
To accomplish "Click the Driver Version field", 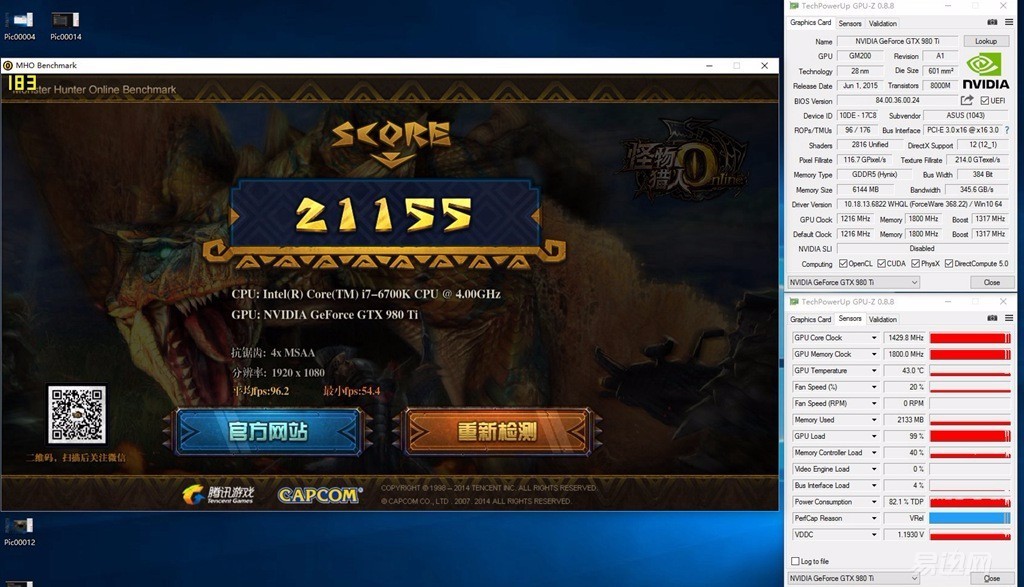I will [x=923, y=204].
